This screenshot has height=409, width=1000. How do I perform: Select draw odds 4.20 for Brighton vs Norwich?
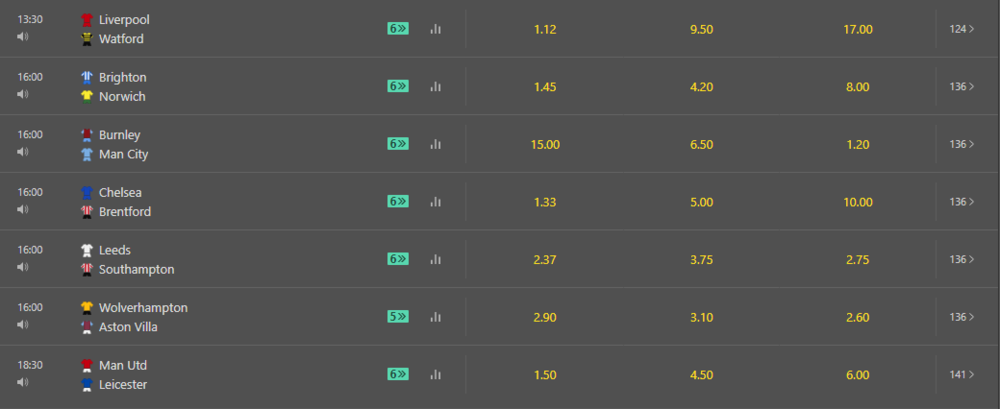pyautogui.click(x=702, y=87)
